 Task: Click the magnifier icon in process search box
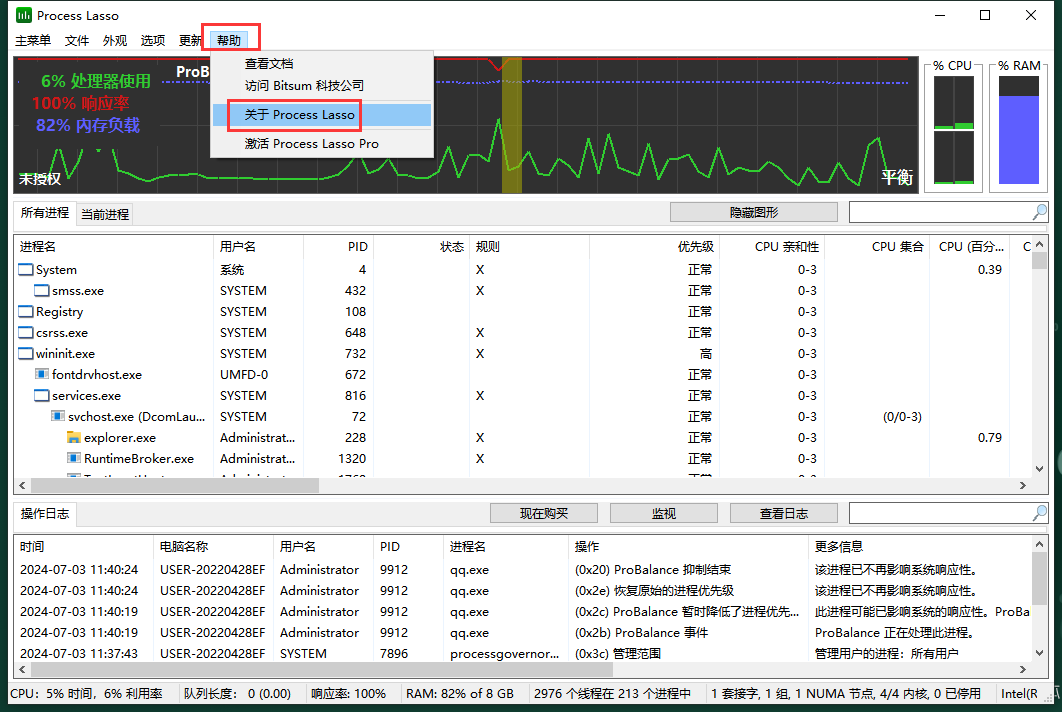(1040, 211)
